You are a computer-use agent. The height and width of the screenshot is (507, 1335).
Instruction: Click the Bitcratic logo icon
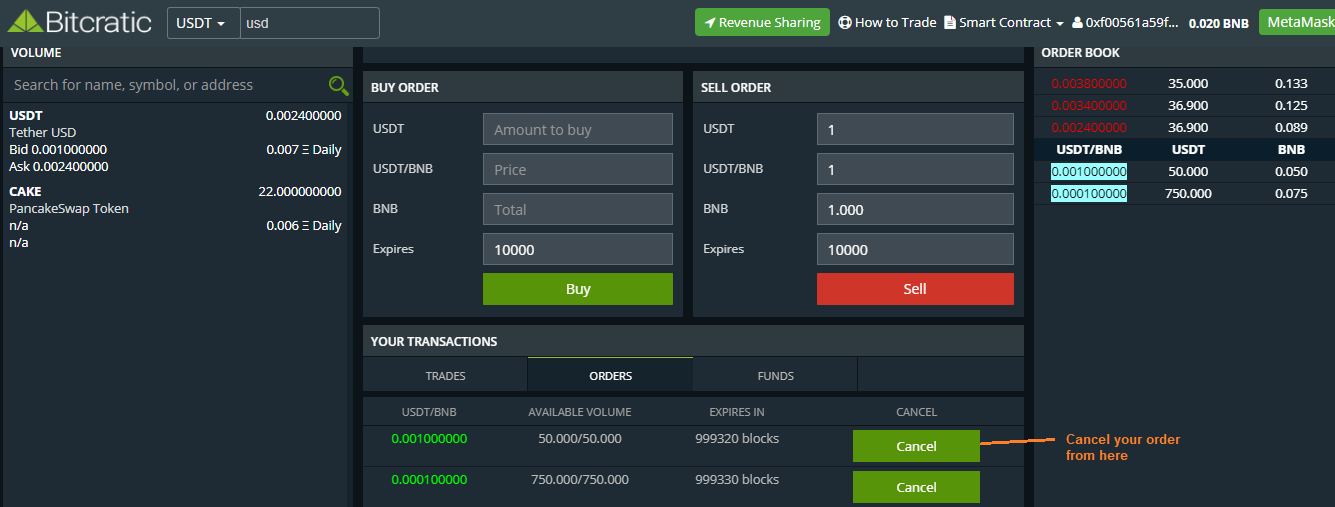25,21
